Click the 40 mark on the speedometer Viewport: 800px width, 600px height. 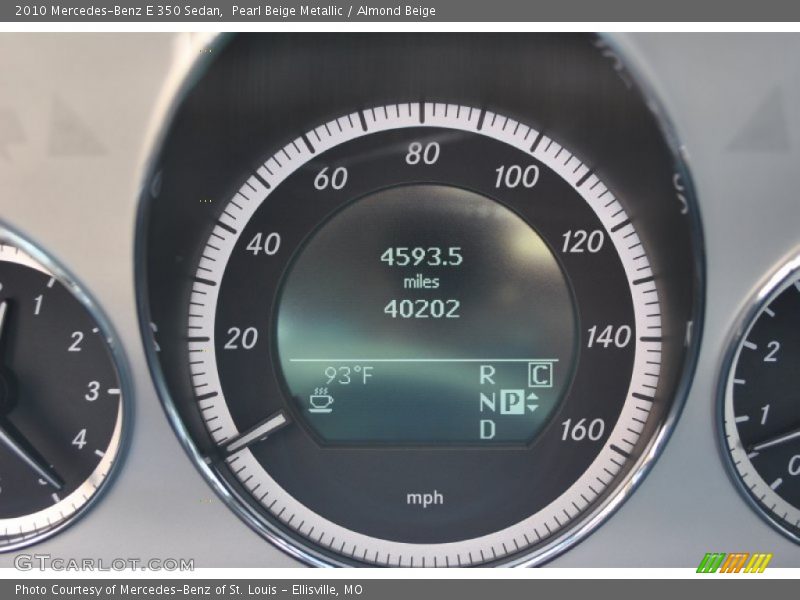click(x=263, y=244)
